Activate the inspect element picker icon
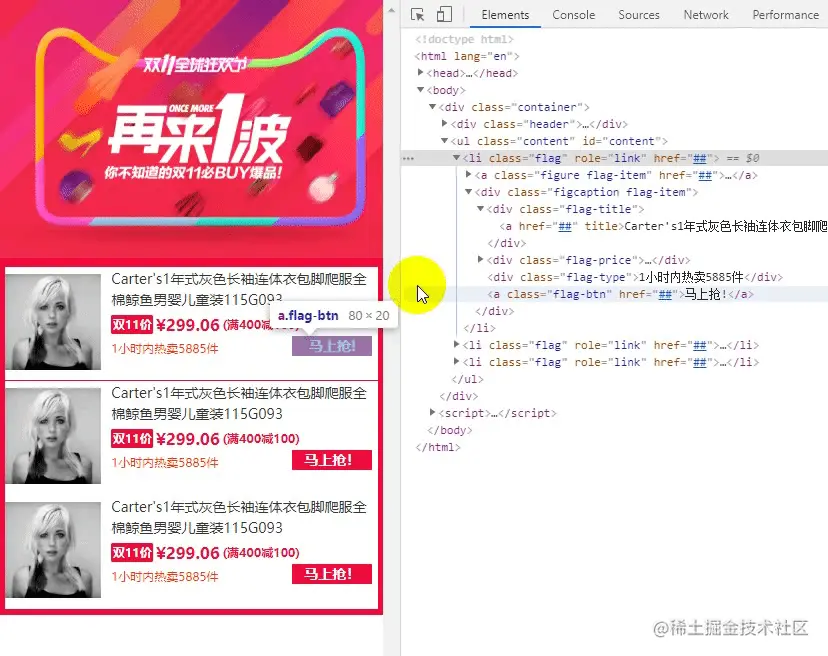 (417, 15)
